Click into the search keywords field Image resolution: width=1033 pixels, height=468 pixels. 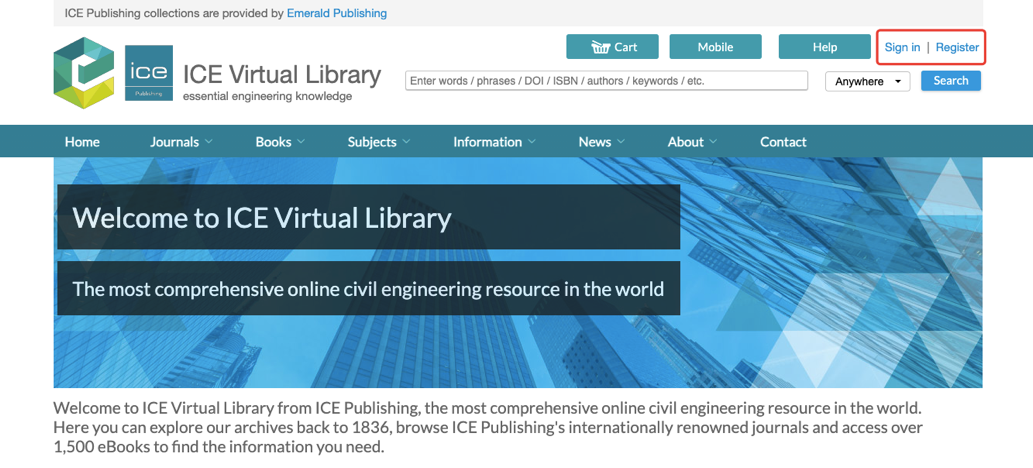point(606,81)
